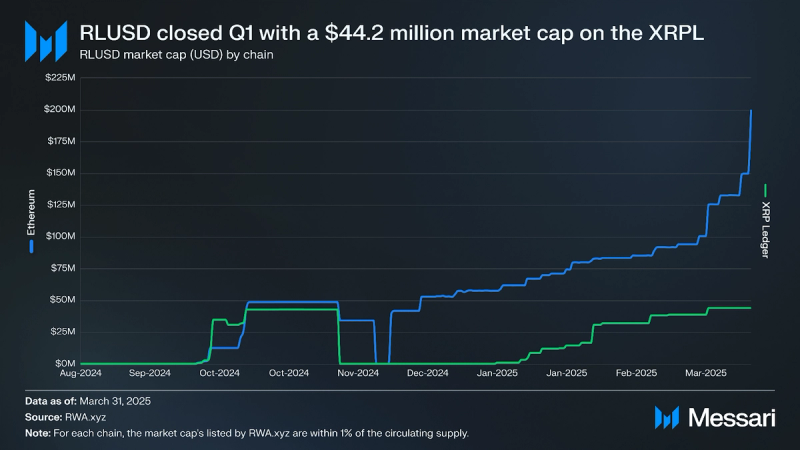
Task: Click the $100M y-axis label
Action: click(x=60, y=236)
